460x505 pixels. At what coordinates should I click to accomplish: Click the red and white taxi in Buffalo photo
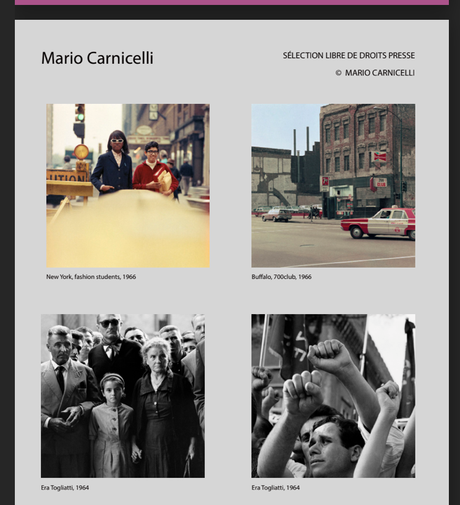(x=378, y=223)
